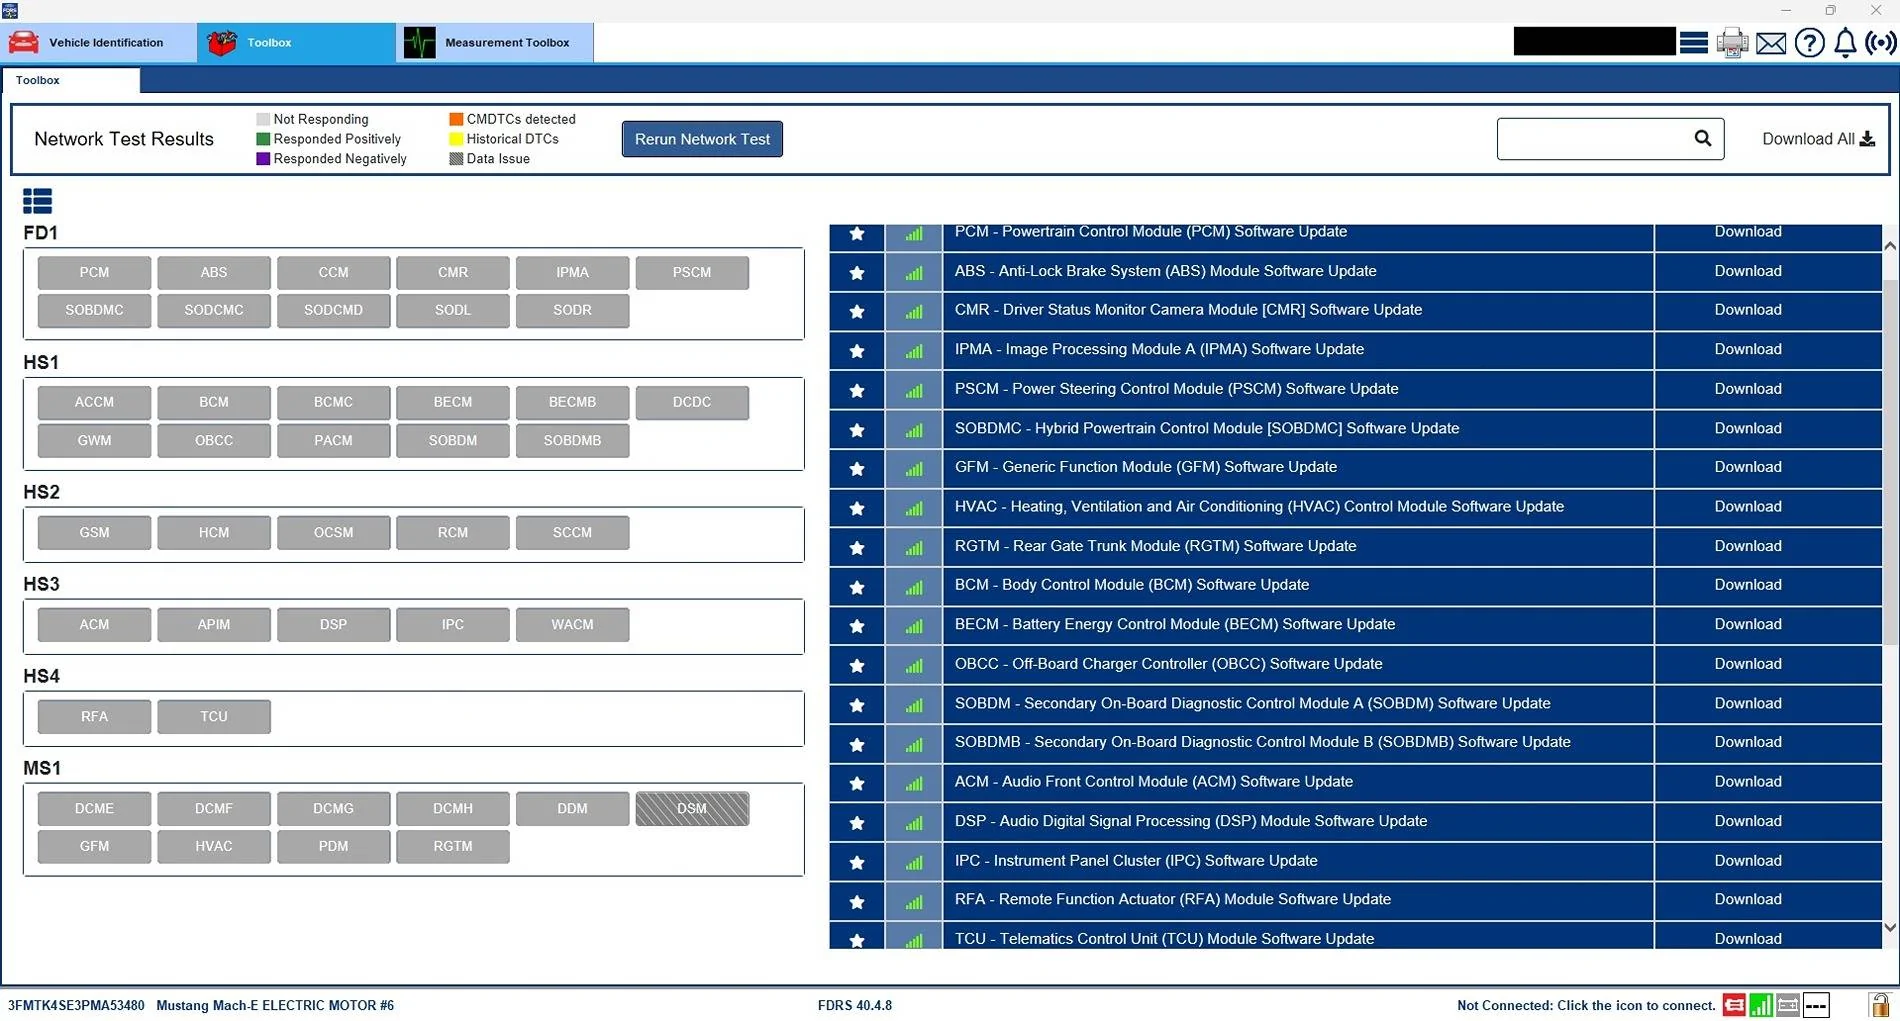
Task: Open help via the question mark icon
Action: tap(1809, 43)
